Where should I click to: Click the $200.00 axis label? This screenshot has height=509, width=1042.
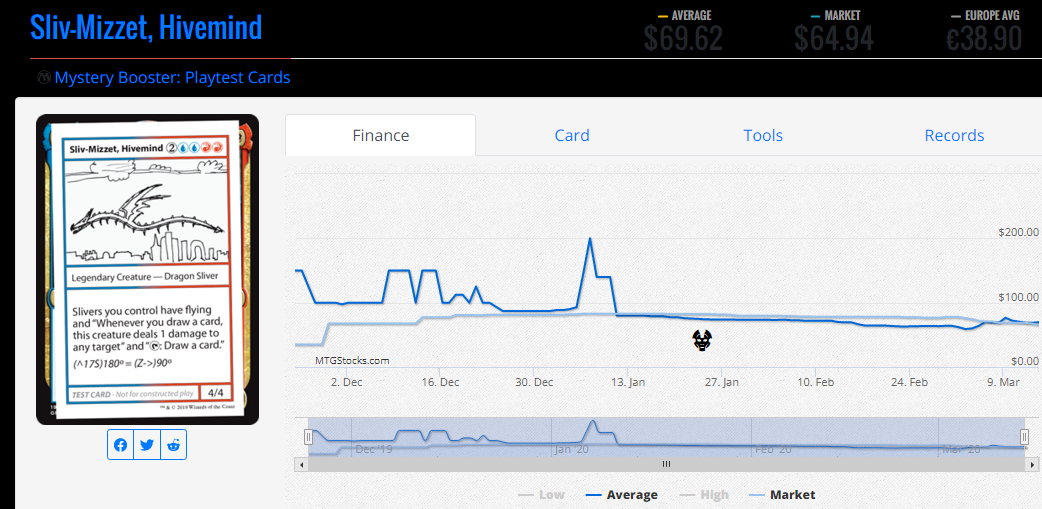pos(1018,232)
